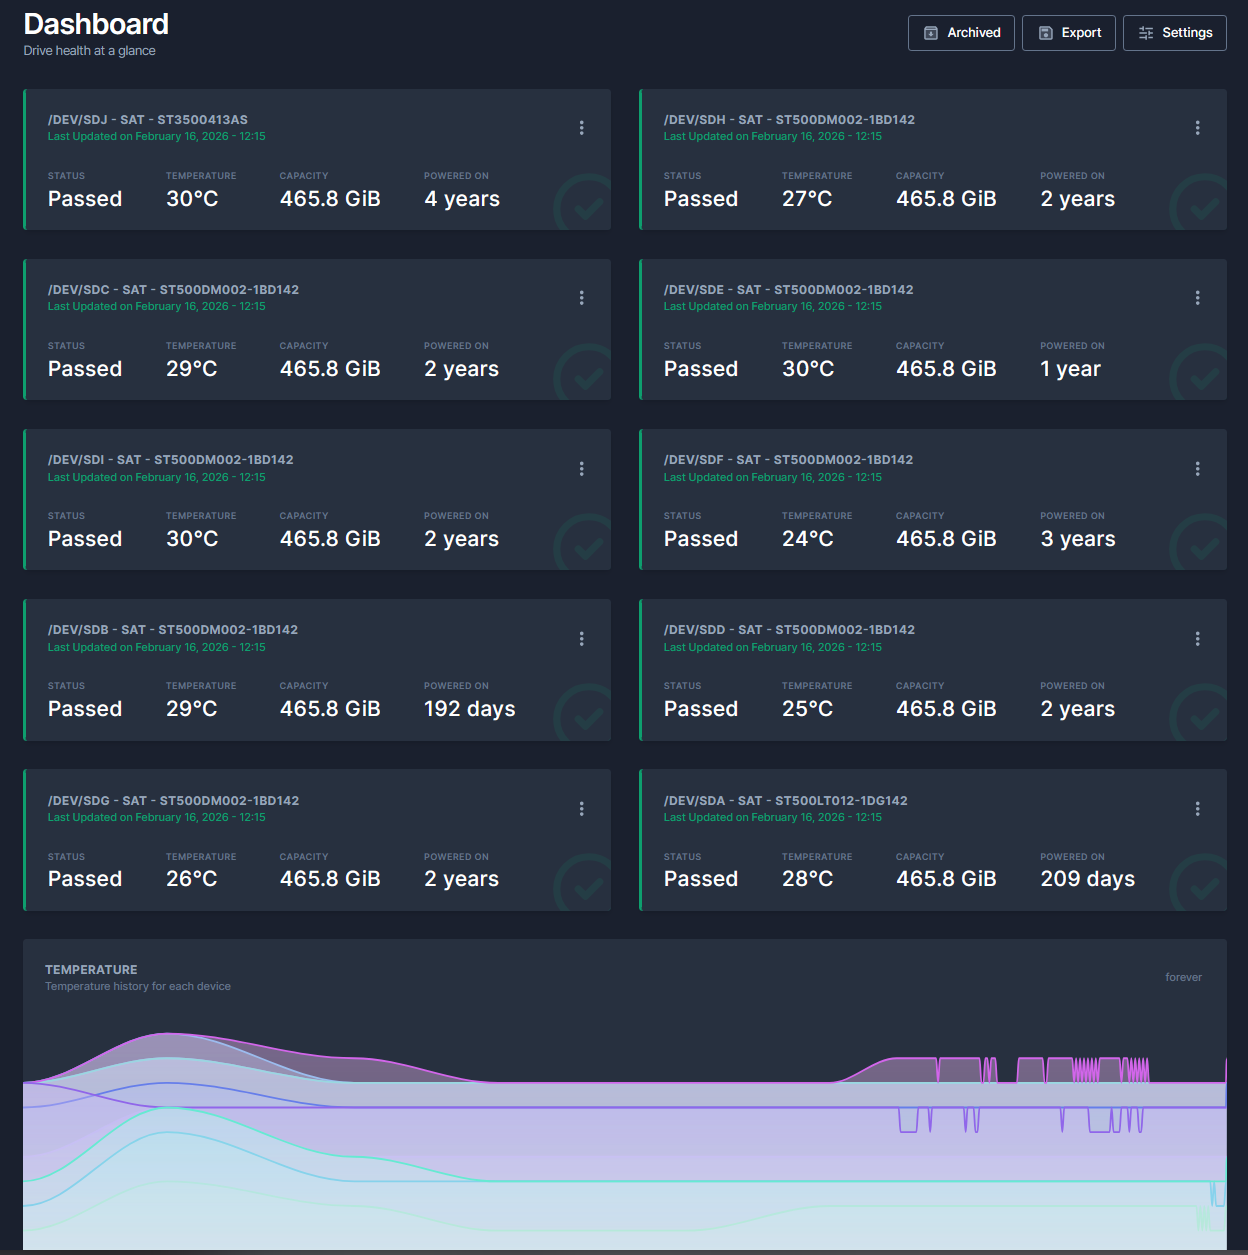
Task: Open the options menu on /dev/sdc card
Action: (581, 298)
